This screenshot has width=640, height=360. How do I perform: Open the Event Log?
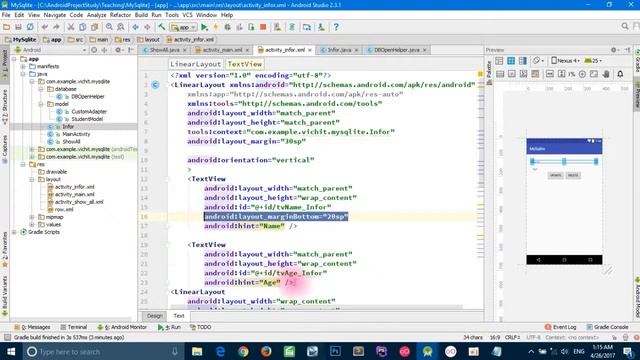(x=560, y=327)
